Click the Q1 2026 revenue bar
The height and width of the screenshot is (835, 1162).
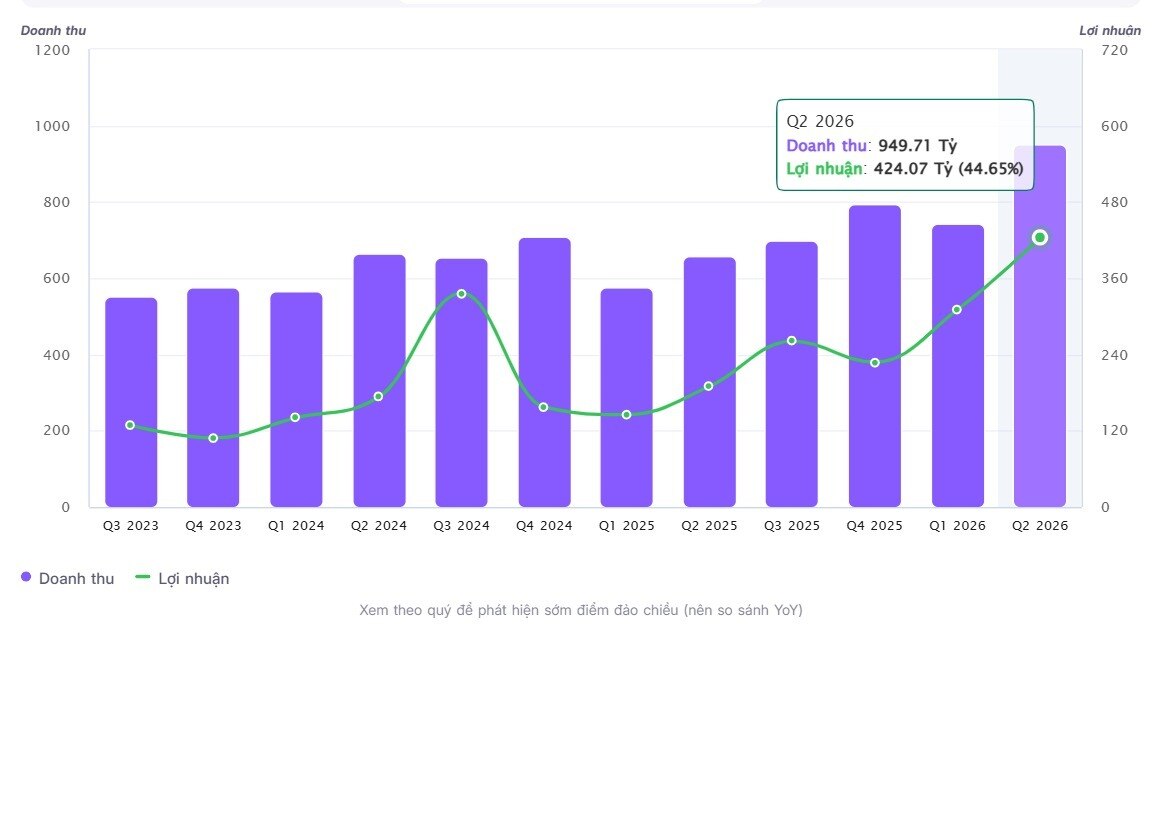click(x=958, y=366)
